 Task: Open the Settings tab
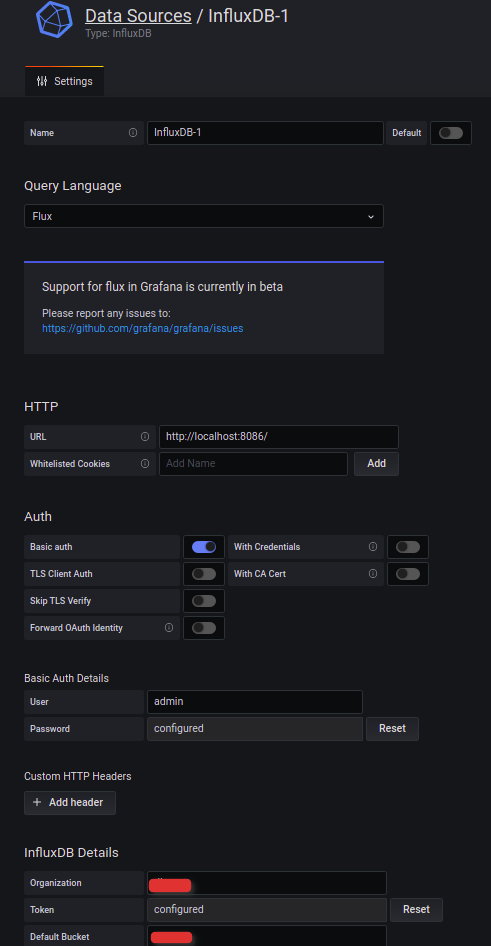point(65,81)
